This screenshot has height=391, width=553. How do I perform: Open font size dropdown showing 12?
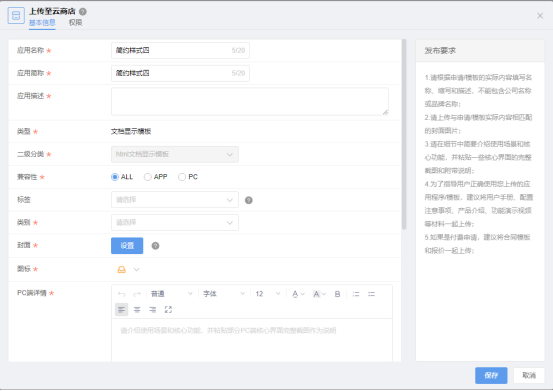coord(268,294)
